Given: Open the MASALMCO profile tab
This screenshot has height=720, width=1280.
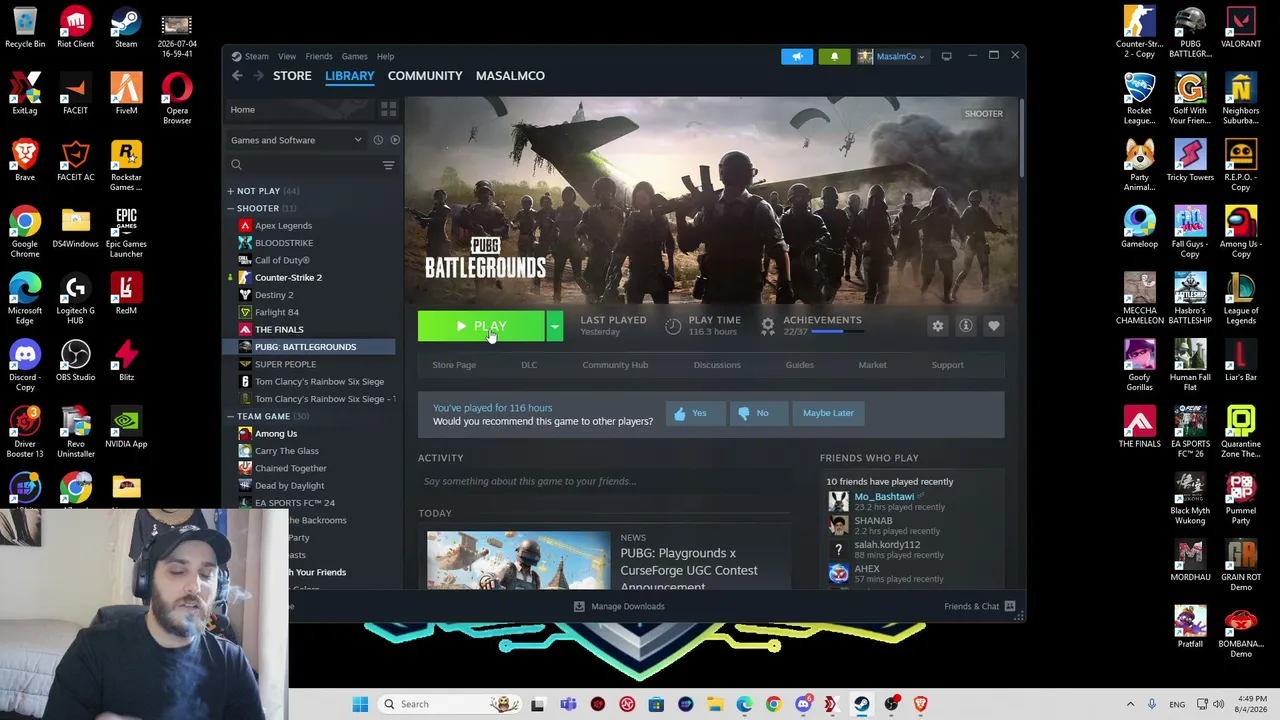Looking at the screenshot, I should 510,76.
